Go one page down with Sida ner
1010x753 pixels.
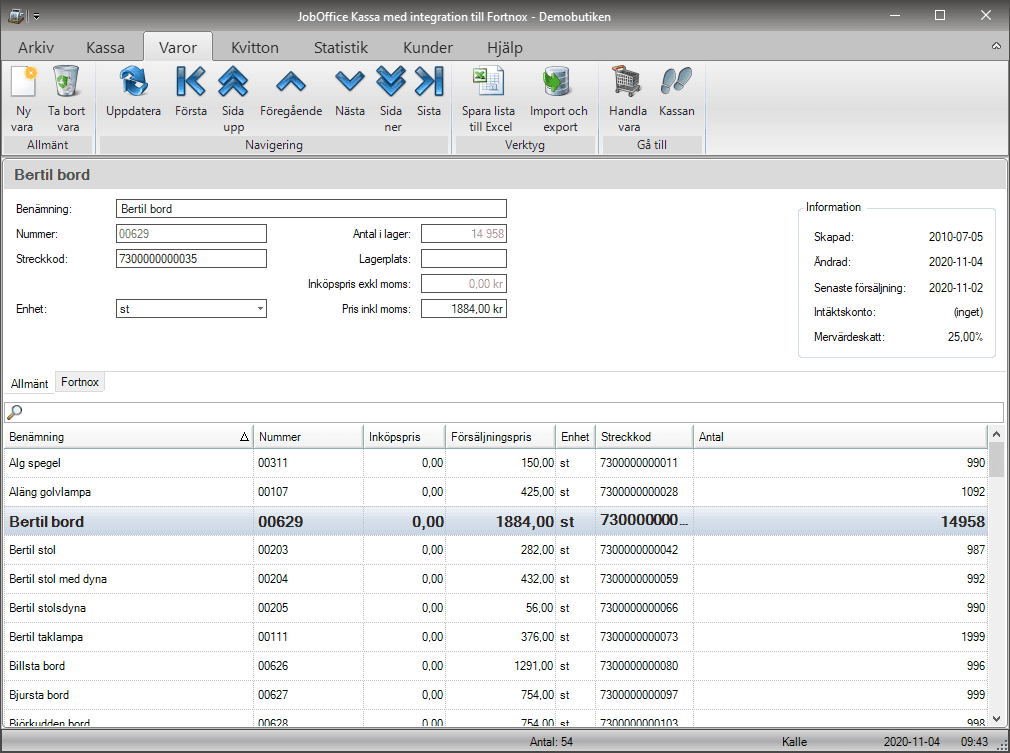(x=391, y=99)
